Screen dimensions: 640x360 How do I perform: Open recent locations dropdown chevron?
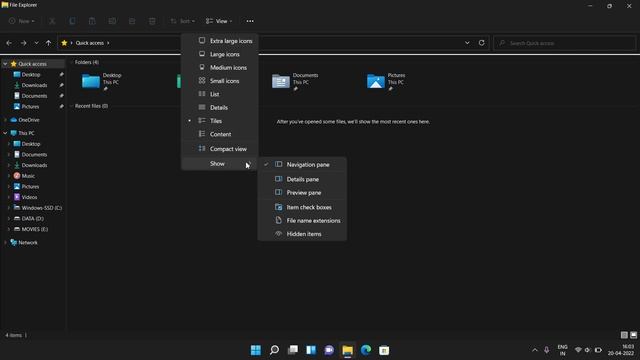(x=36, y=43)
